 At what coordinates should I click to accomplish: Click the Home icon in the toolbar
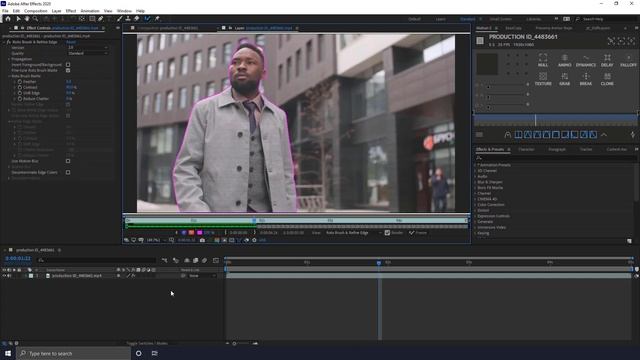click(8, 19)
